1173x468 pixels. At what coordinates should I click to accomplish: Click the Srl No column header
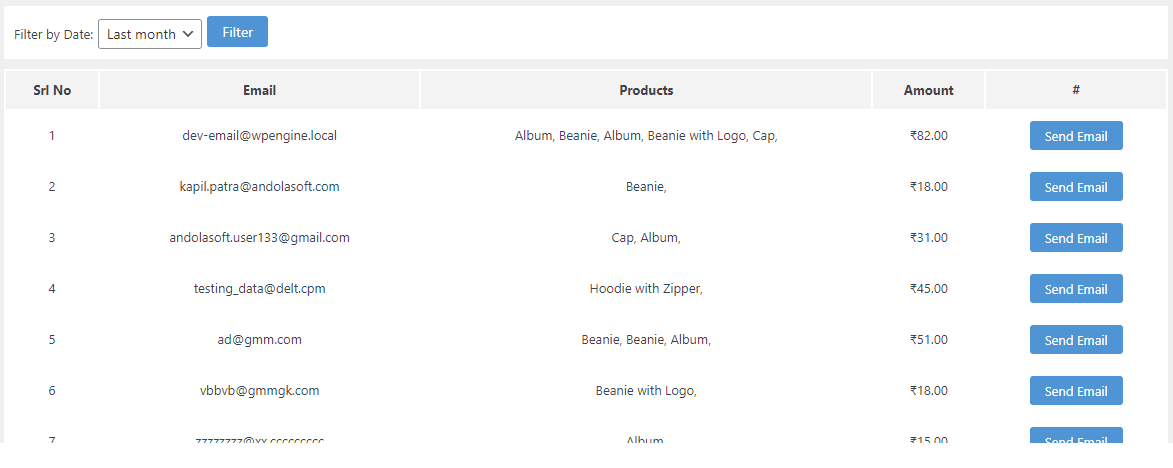[52, 90]
